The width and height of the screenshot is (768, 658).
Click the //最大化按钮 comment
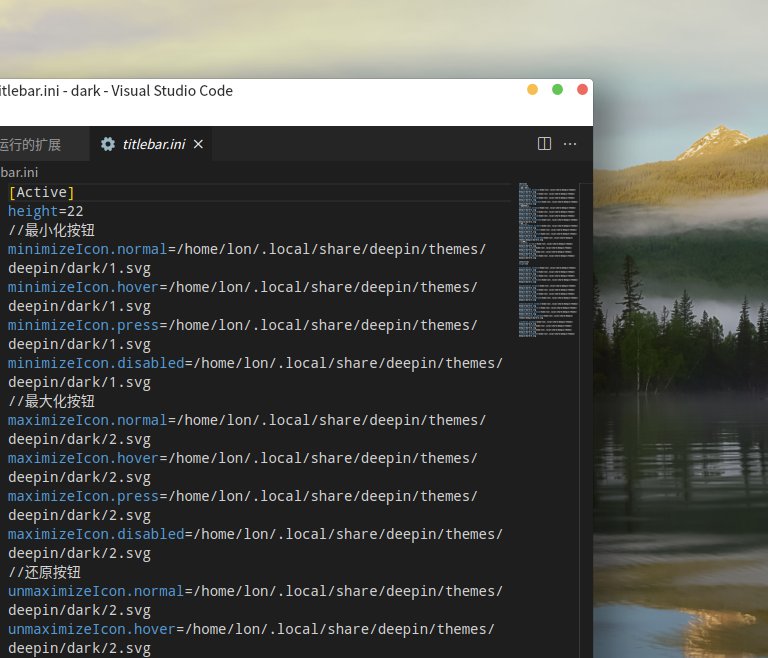click(51, 401)
